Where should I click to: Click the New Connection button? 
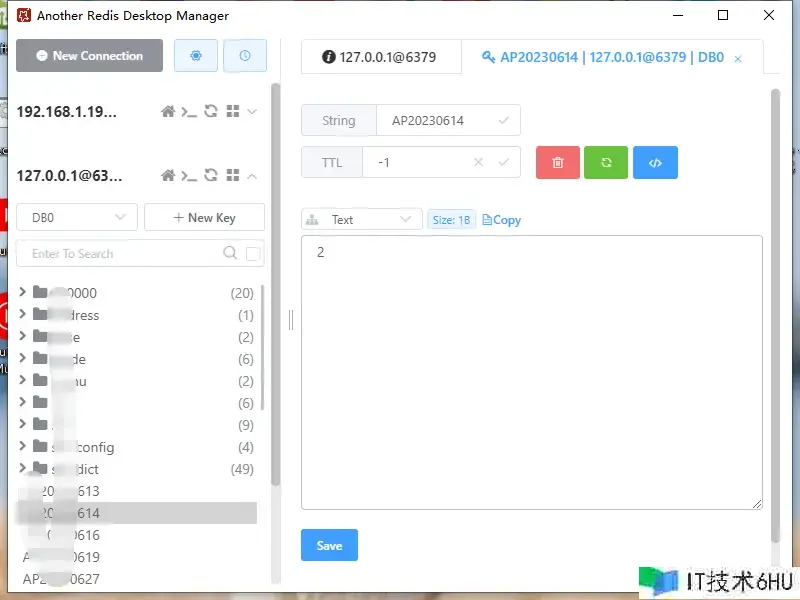[x=89, y=56]
